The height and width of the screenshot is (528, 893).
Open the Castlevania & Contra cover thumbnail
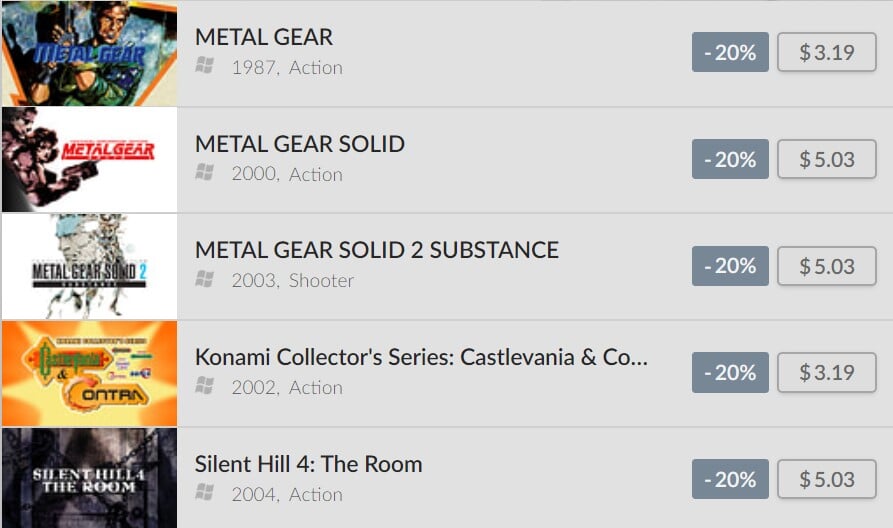(x=89, y=373)
